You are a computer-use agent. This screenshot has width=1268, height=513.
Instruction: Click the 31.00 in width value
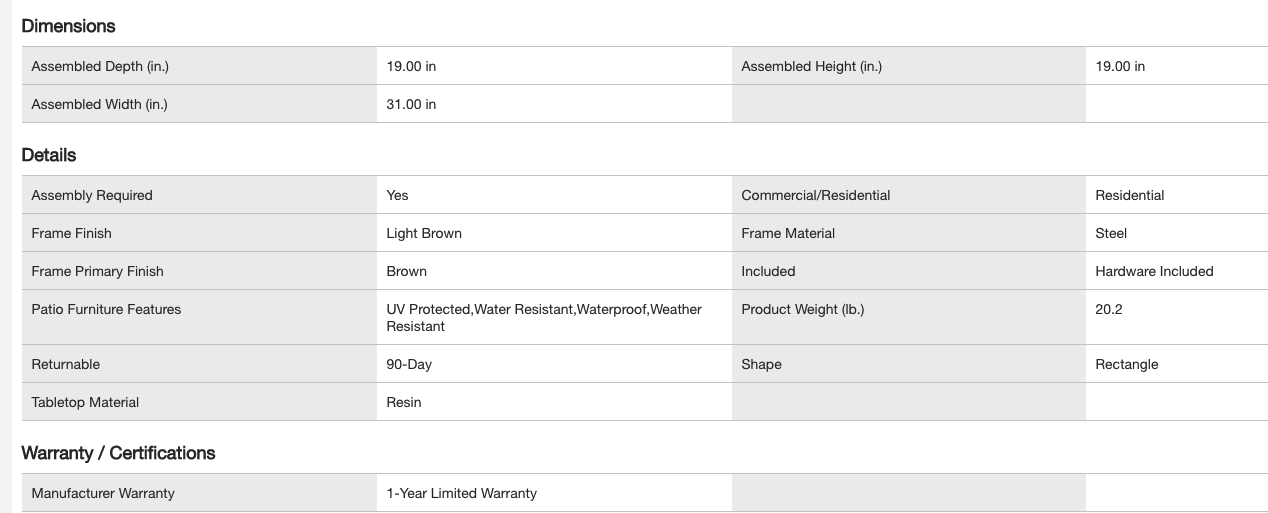[x=411, y=105]
